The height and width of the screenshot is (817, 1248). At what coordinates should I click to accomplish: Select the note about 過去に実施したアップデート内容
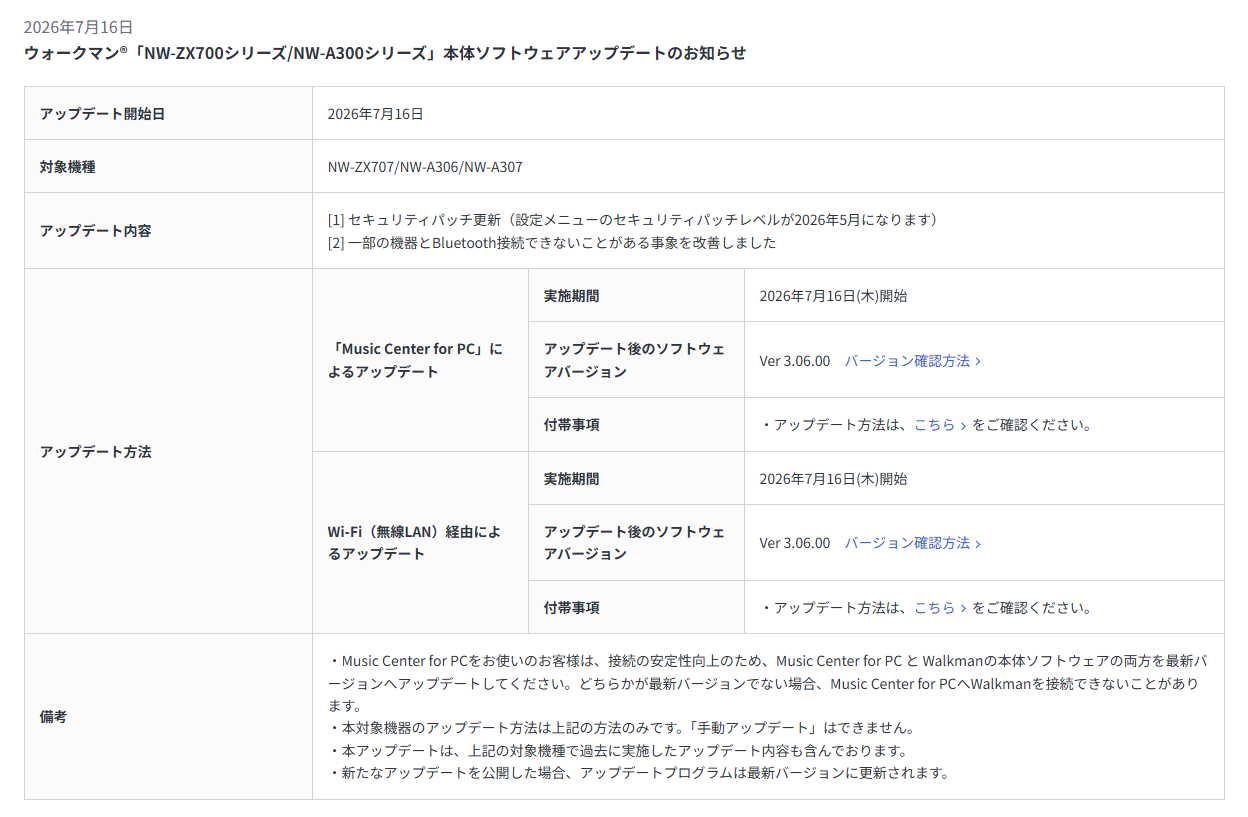click(x=617, y=751)
